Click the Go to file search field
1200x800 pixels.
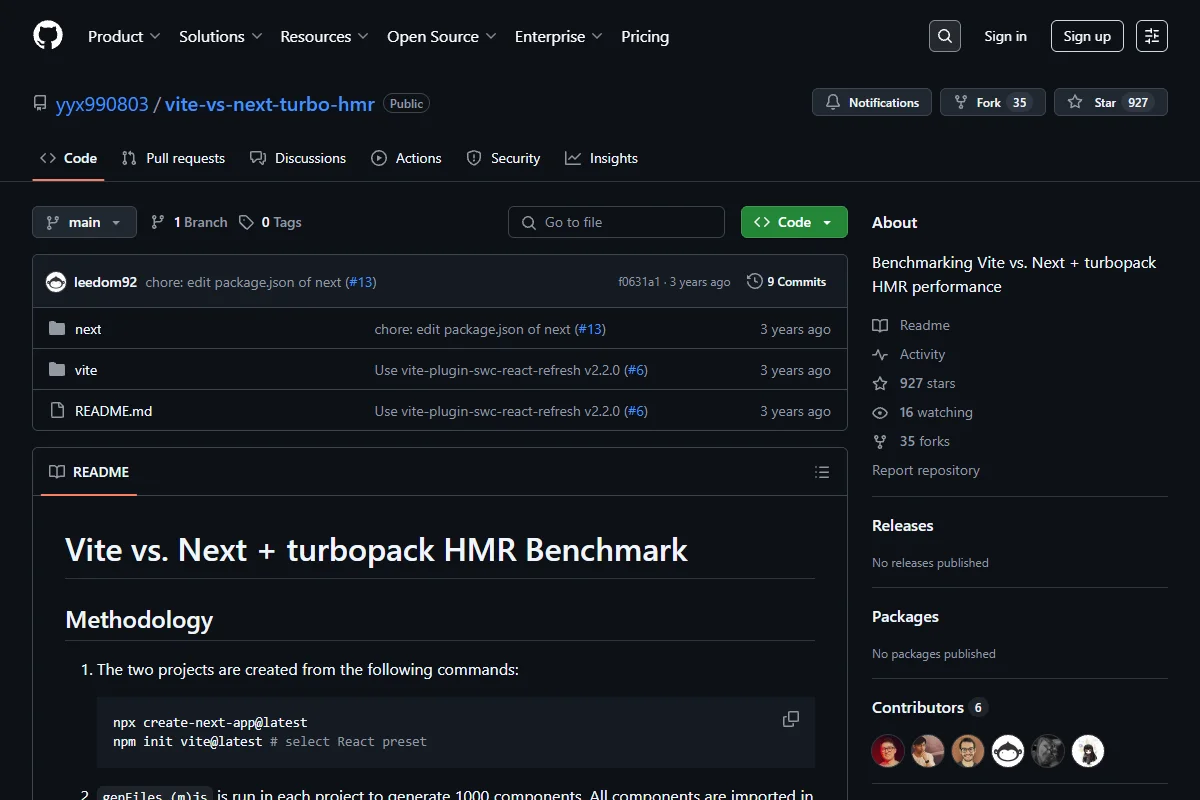(x=616, y=222)
